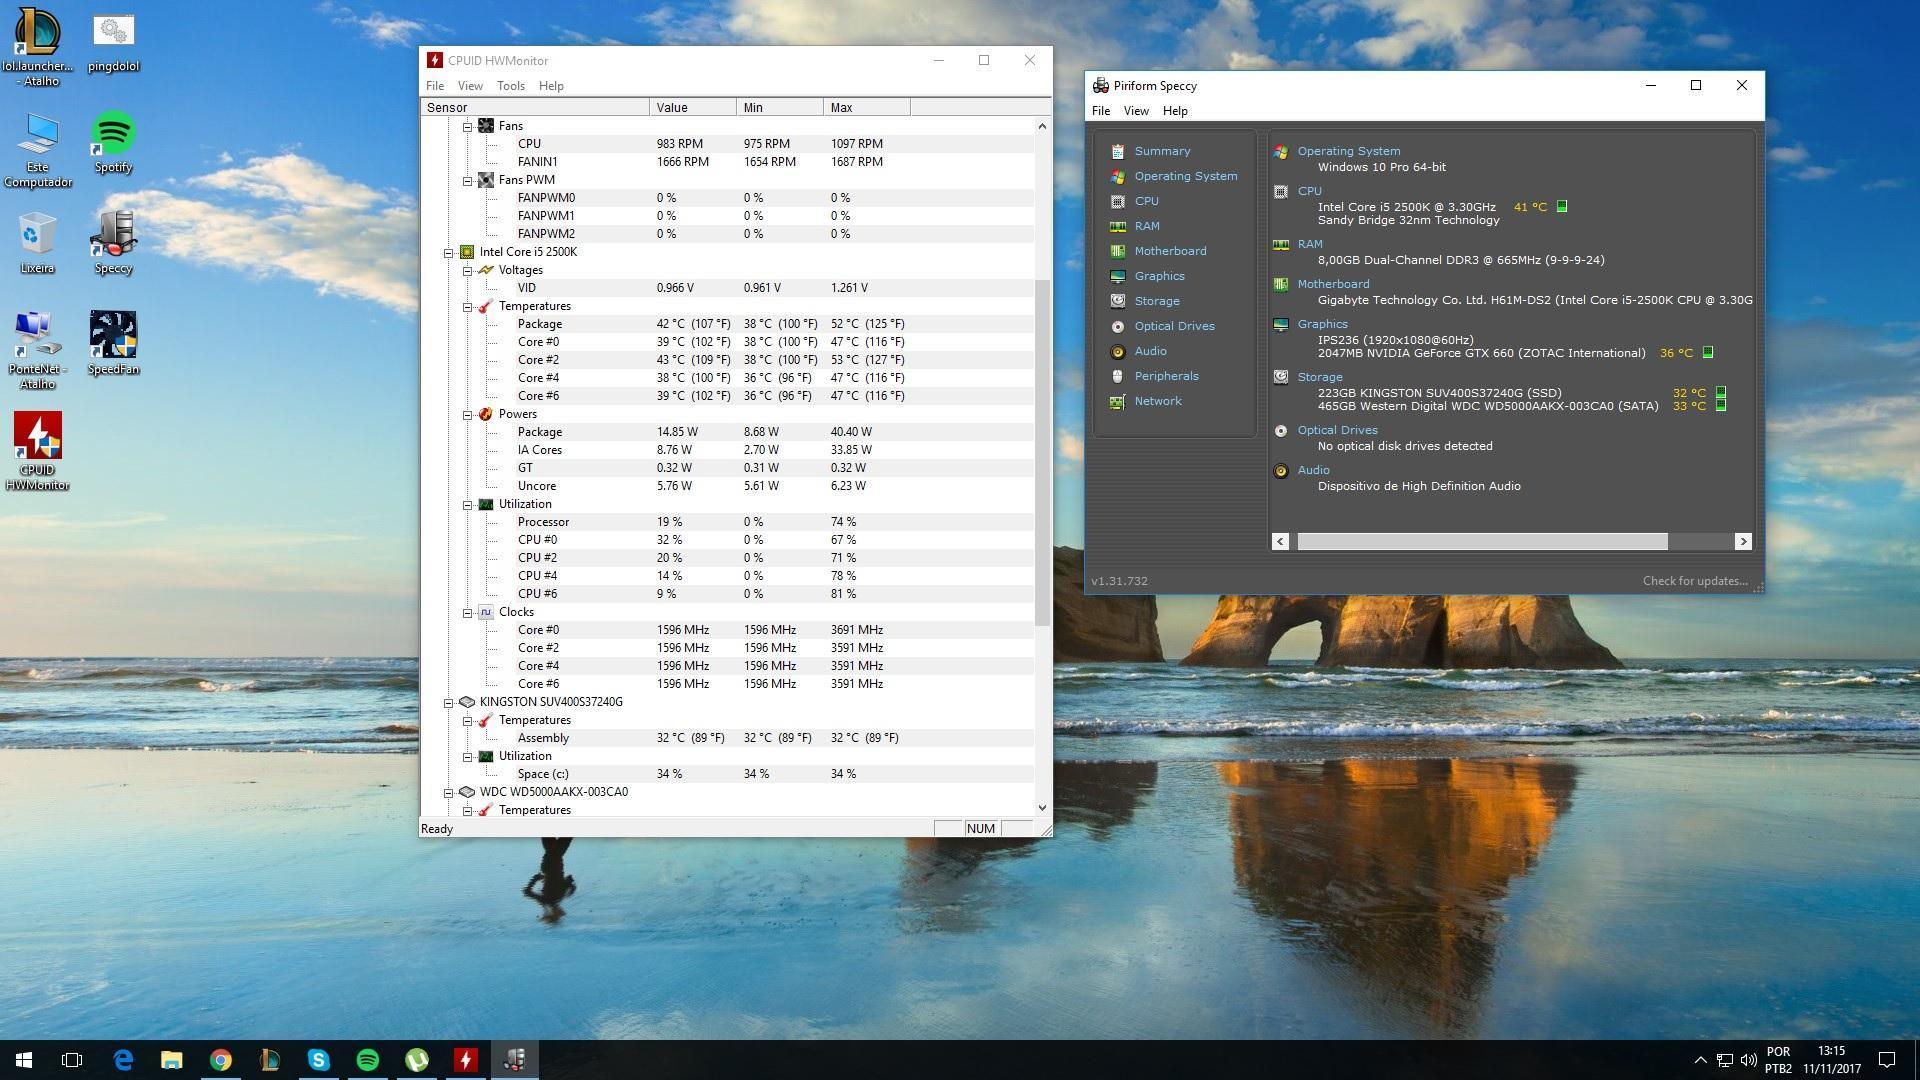
Task: Open Este Computador desktop icon
Action: point(38,150)
